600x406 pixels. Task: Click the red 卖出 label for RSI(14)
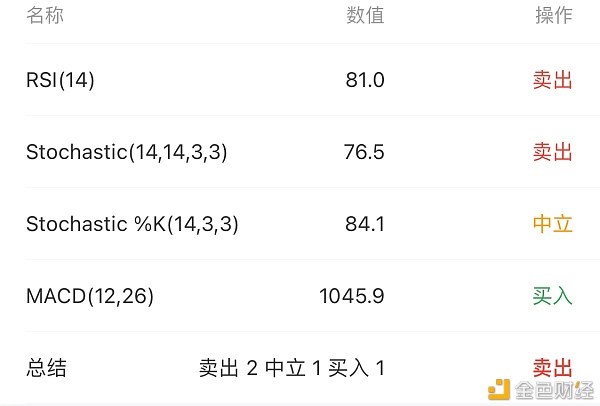pyautogui.click(x=553, y=80)
